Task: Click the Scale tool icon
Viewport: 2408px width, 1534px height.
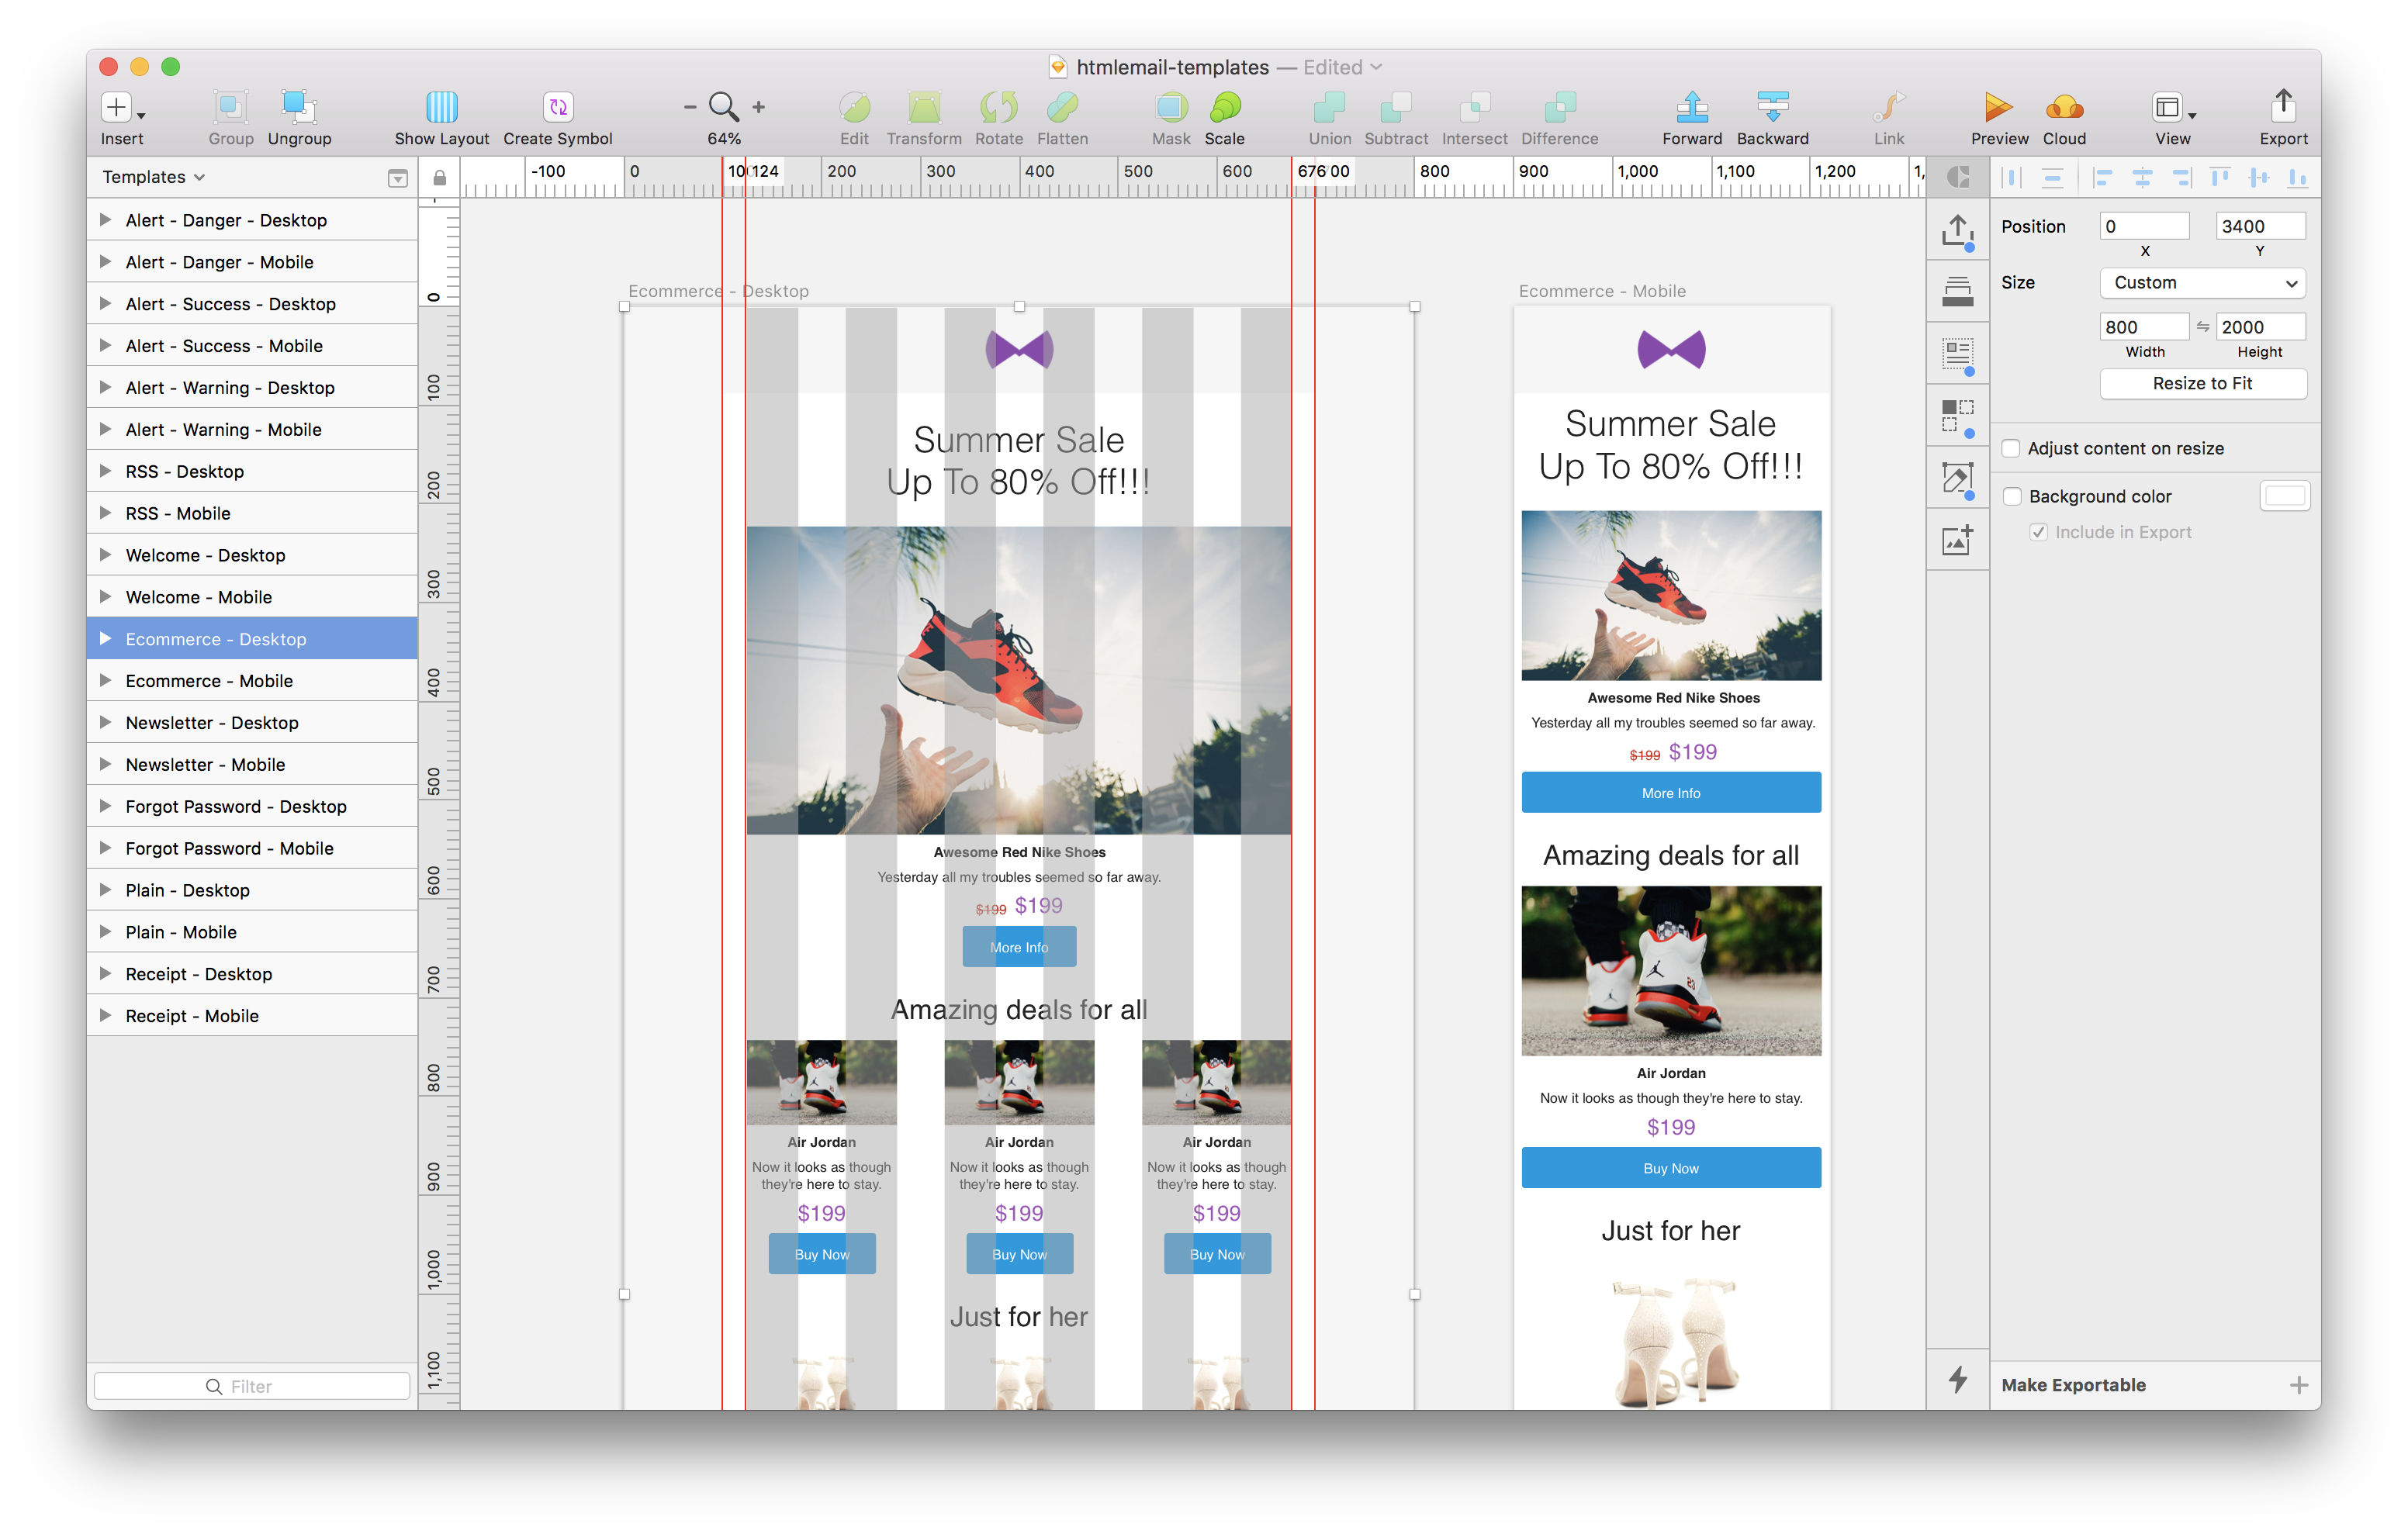Action: click(x=1224, y=107)
